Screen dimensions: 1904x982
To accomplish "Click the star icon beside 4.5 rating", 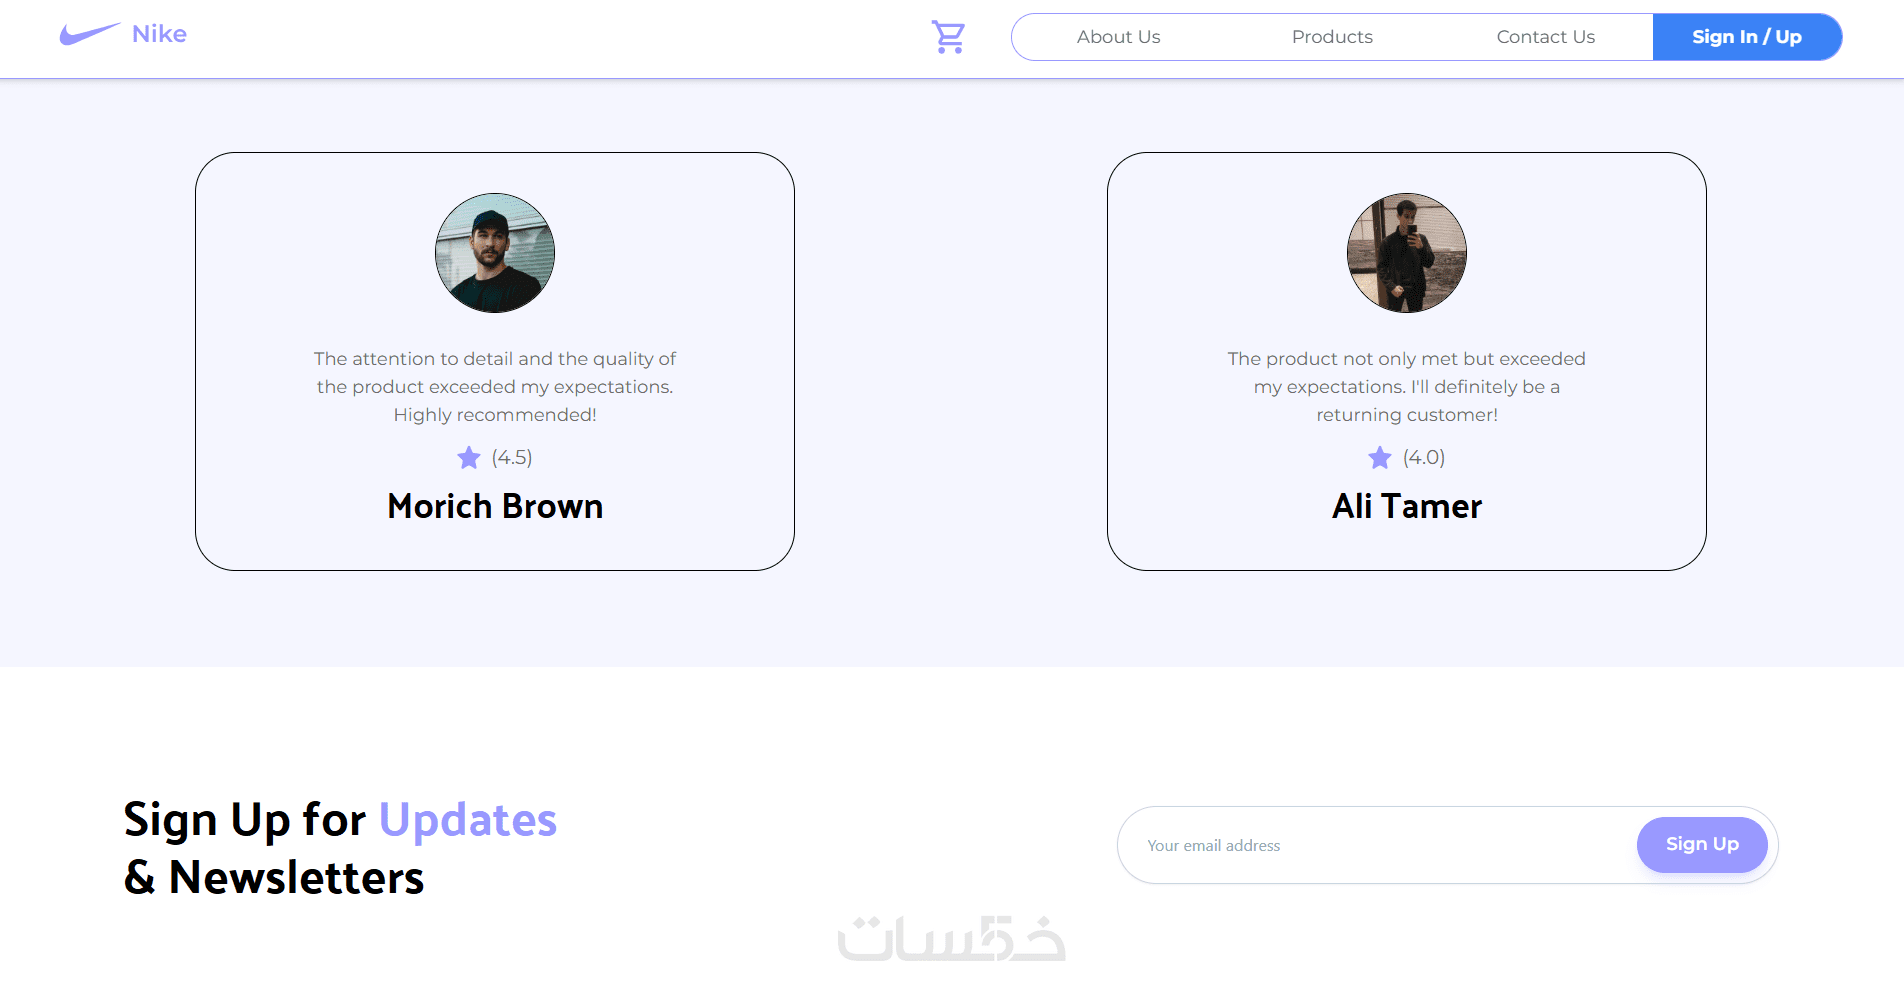I will (469, 458).
